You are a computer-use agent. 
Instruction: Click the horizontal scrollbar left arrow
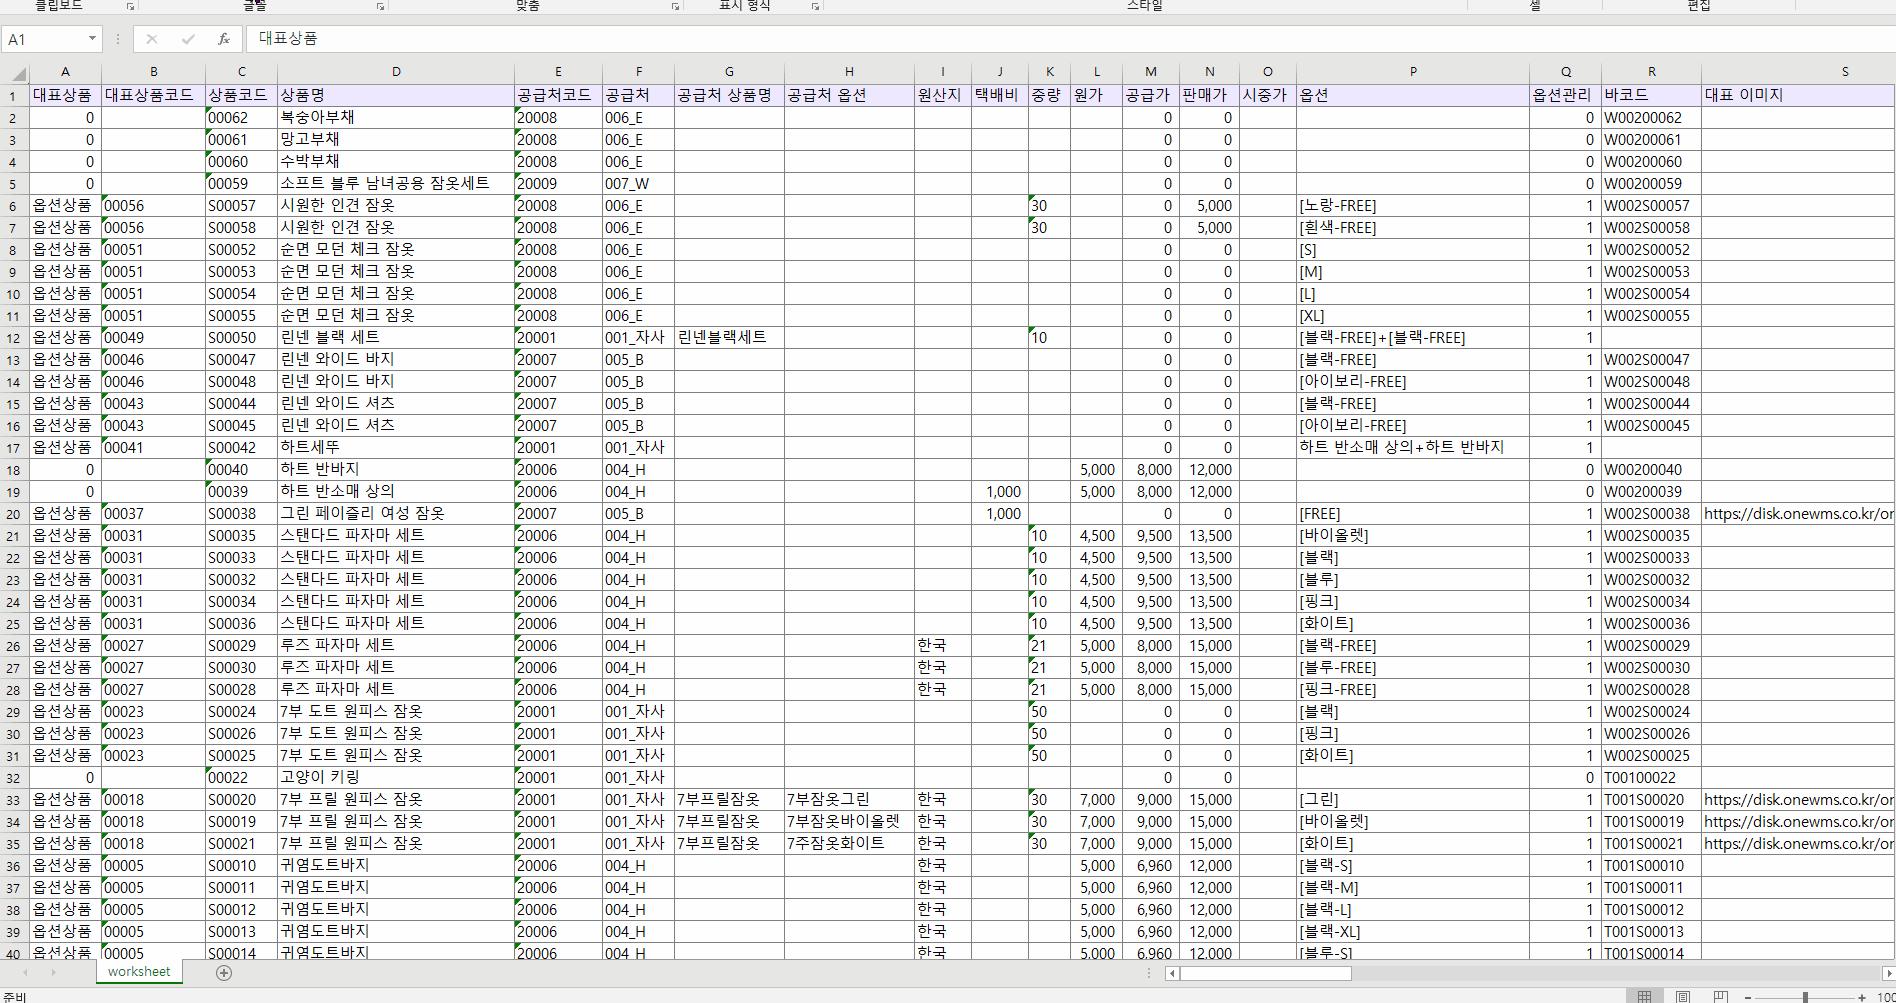[1172, 973]
